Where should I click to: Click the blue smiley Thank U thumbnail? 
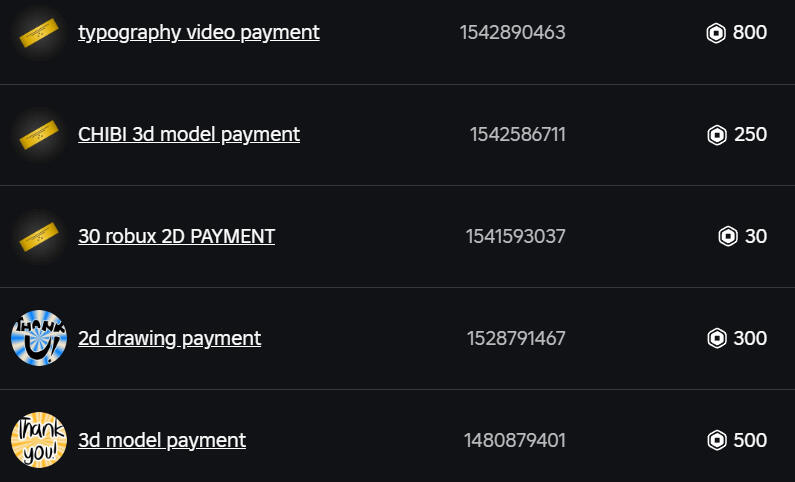(x=39, y=338)
